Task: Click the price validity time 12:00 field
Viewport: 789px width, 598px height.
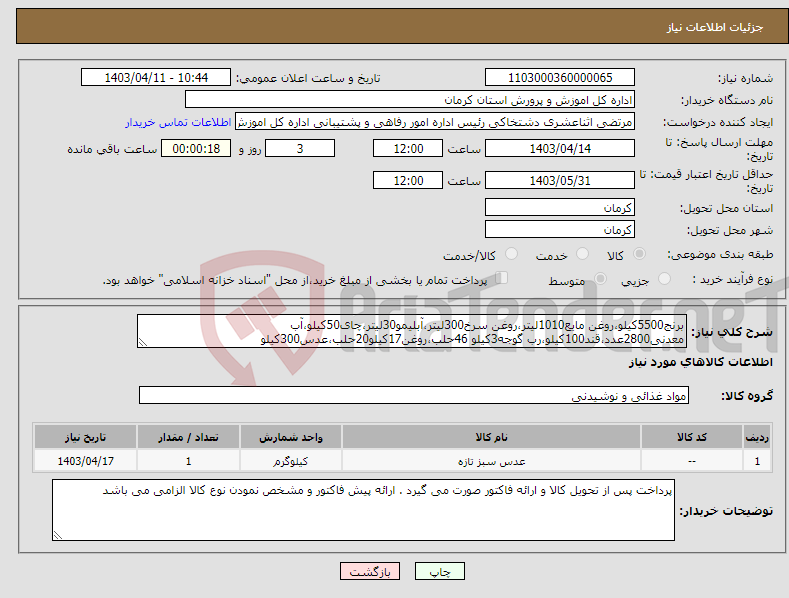Action: click(x=408, y=180)
